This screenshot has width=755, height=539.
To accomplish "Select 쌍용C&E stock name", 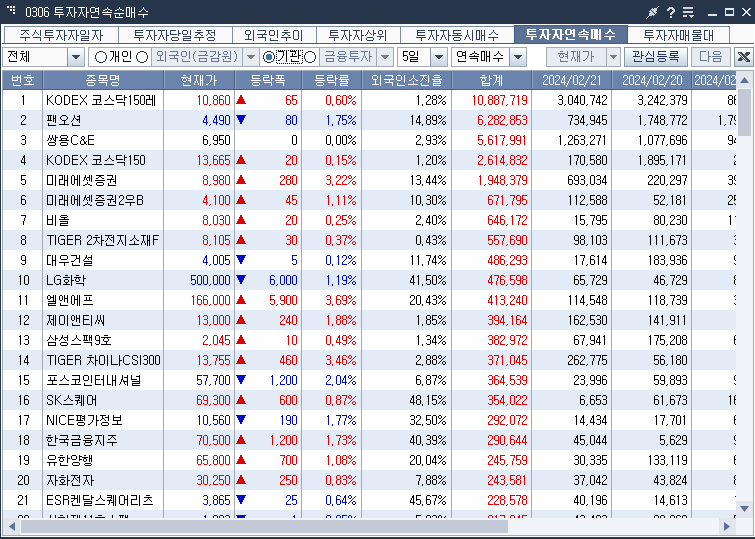I will coord(70,140).
